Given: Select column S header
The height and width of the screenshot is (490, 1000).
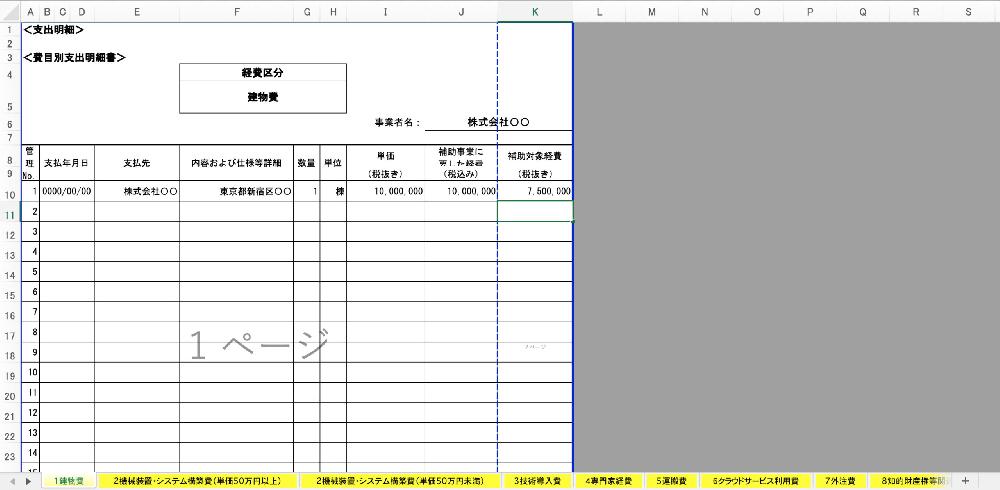Looking at the screenshot, I should pos(969,11).
